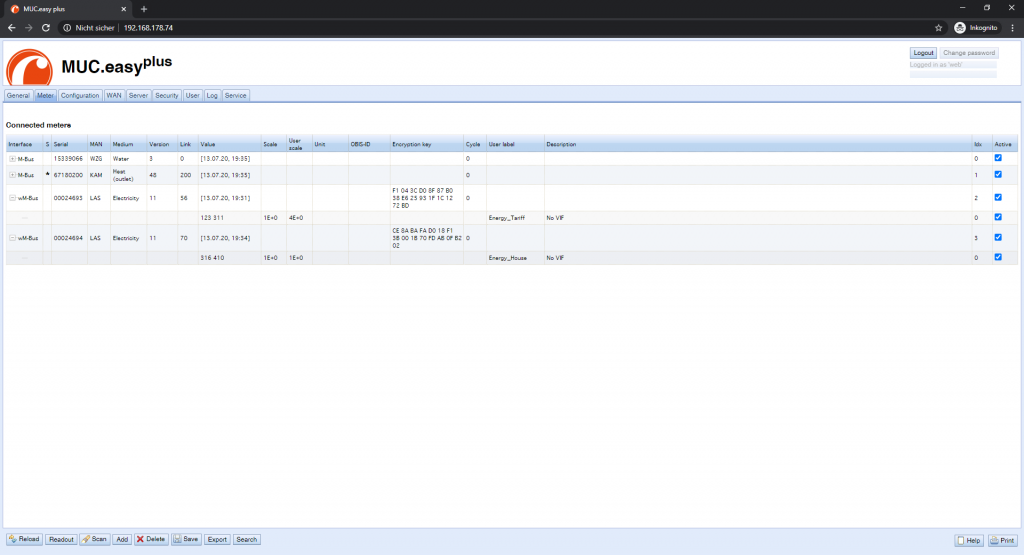Viewport: 1024px width, 555px height.
Task: Collapse the wM-Bus meter 00024693 row
Action: point(12,198)
